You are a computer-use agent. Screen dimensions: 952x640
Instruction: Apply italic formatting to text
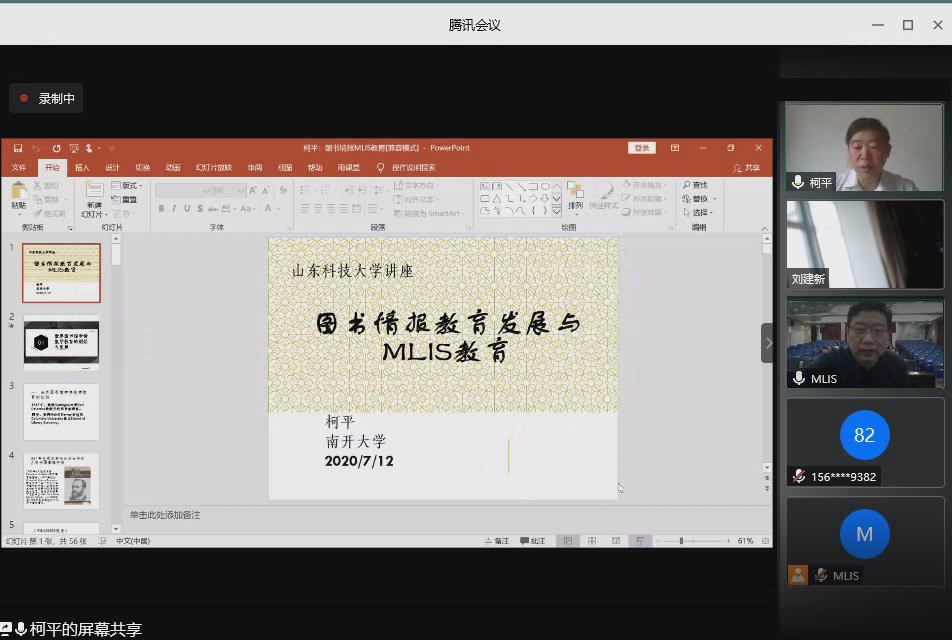point(174,208)
